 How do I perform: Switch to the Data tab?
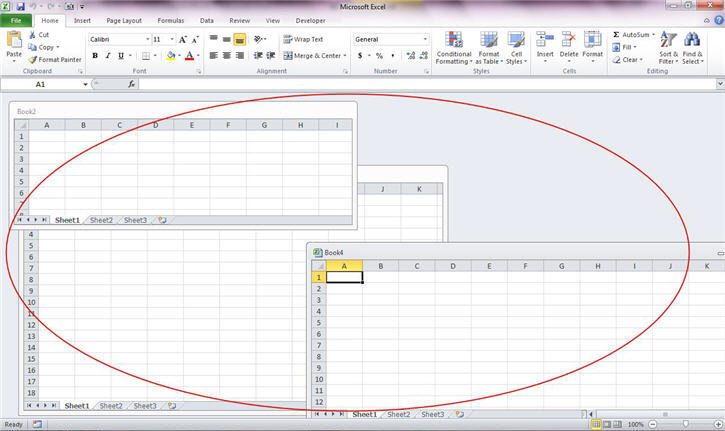207,21
